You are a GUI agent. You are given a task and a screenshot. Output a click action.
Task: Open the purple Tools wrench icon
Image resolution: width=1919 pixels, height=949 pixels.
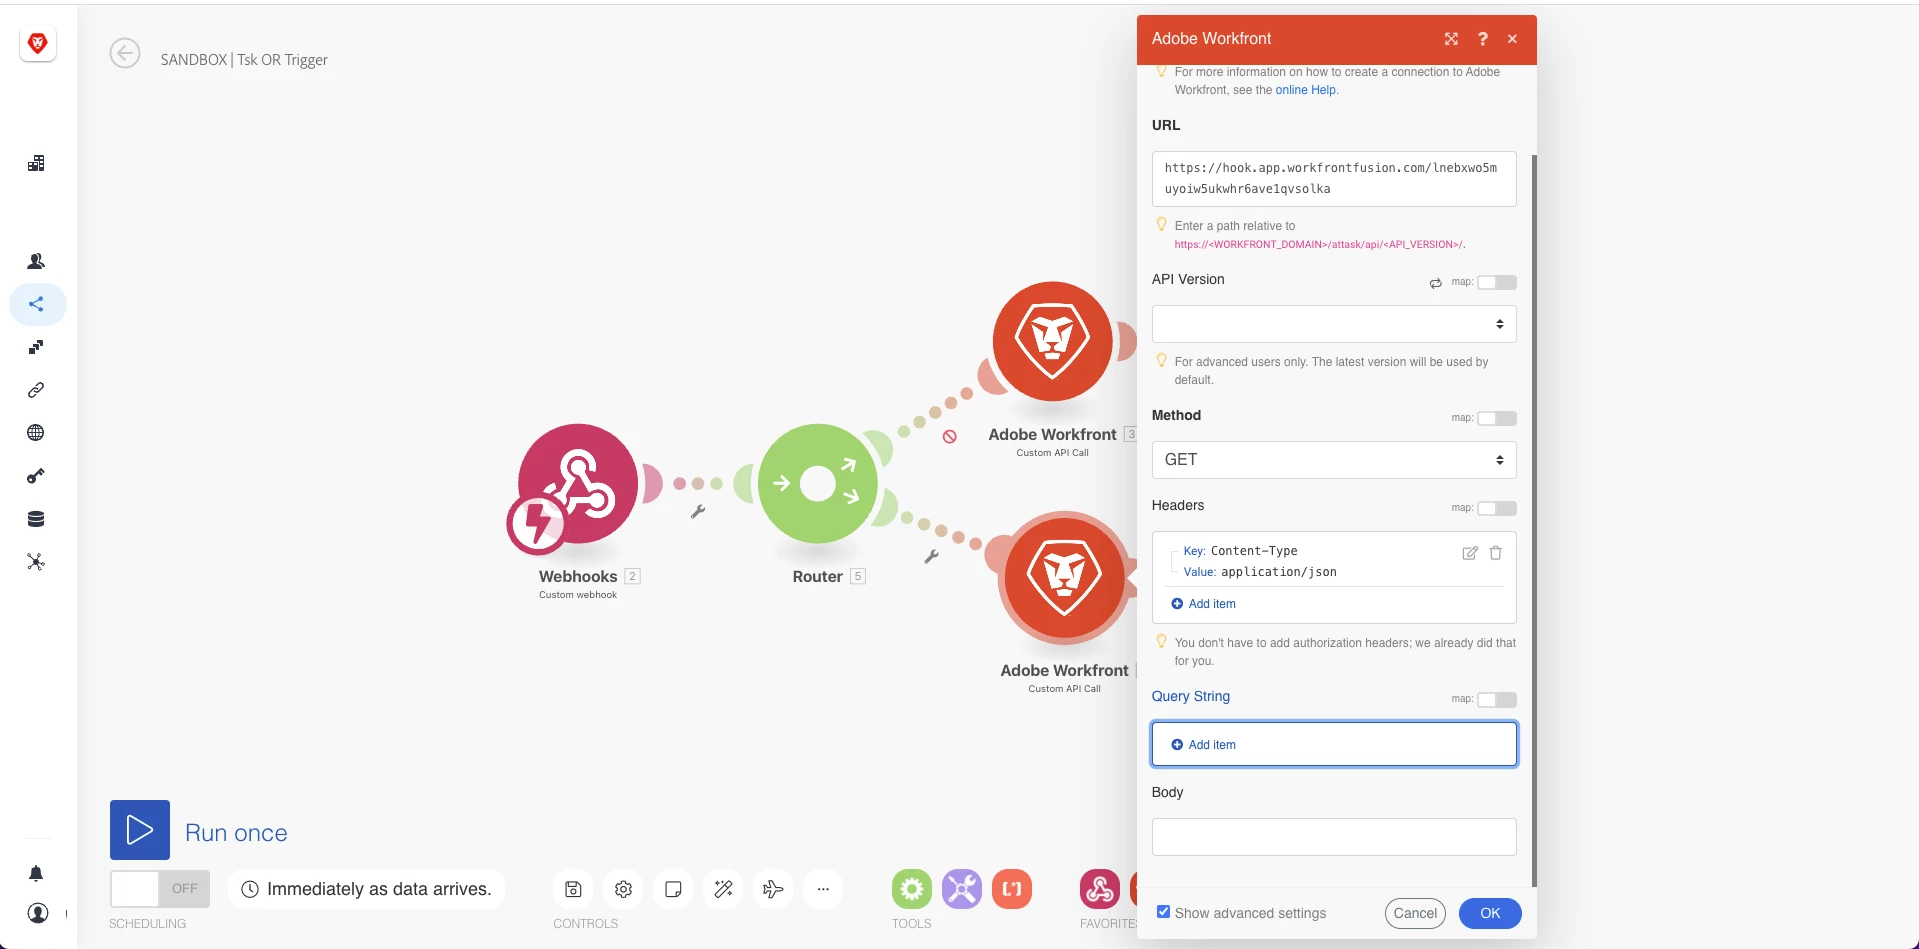(x=962, y=889)
